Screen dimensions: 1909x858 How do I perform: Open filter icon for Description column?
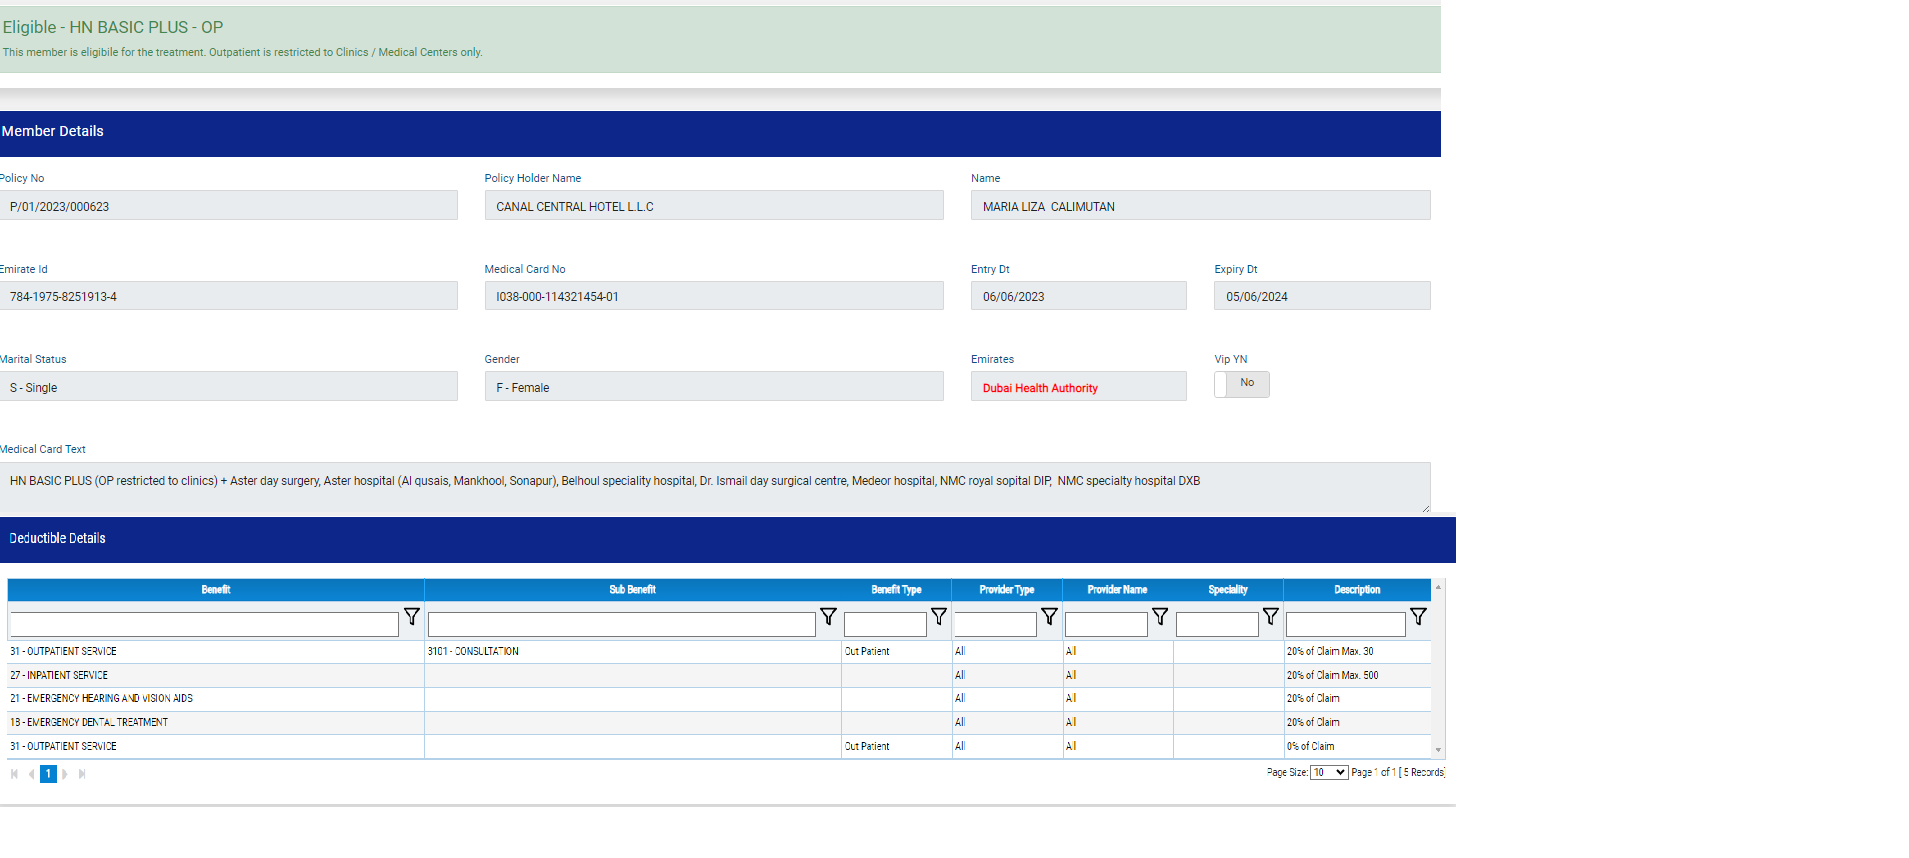[1418, 617]
